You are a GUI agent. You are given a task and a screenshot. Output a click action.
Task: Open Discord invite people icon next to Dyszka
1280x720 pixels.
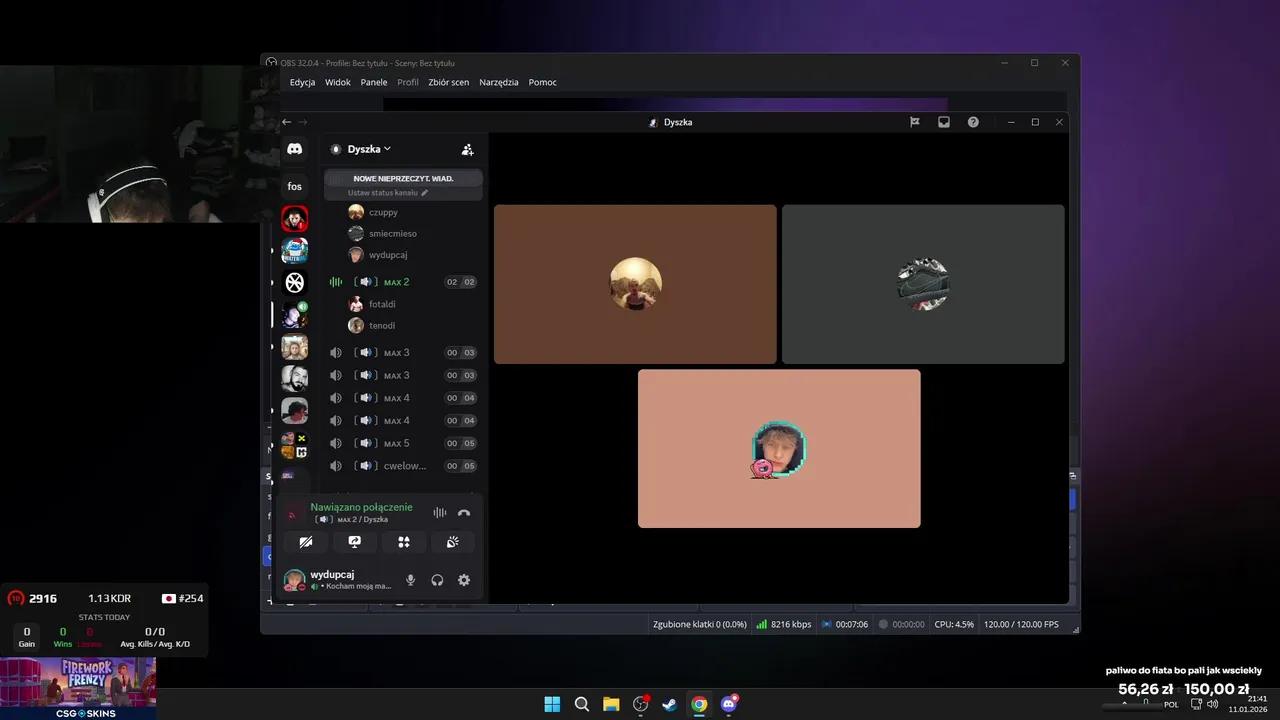click(x=467, y=149)
